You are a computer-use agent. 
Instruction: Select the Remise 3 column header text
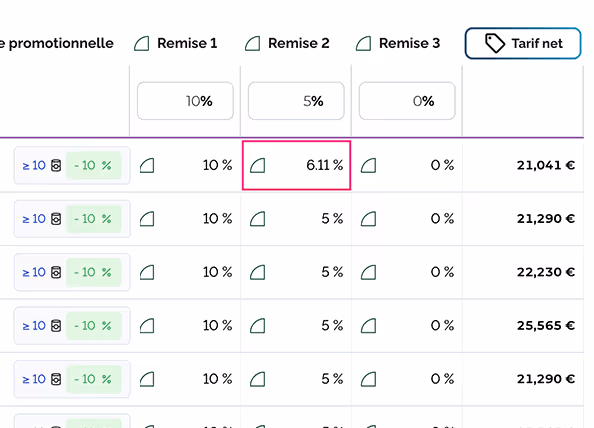pyautogui.click(x=410, y=43)
